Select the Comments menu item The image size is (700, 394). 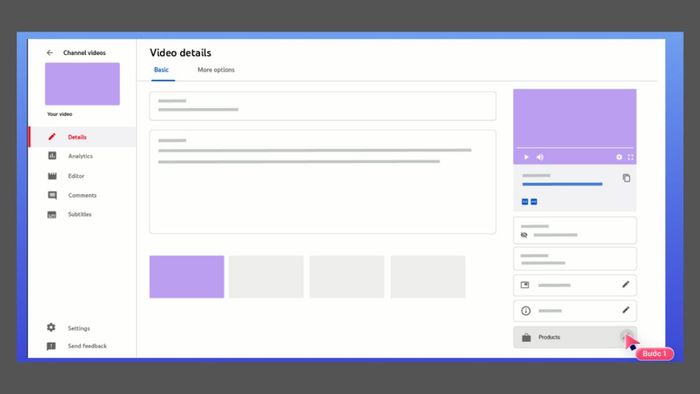click(83, 195)
